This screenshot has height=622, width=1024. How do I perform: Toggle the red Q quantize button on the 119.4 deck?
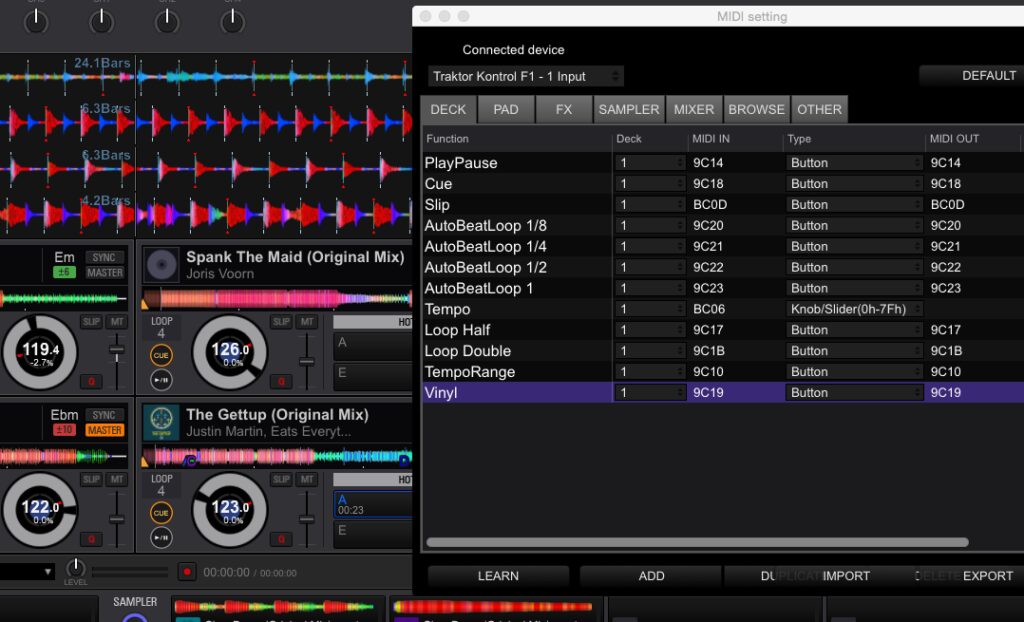point(91,382)
